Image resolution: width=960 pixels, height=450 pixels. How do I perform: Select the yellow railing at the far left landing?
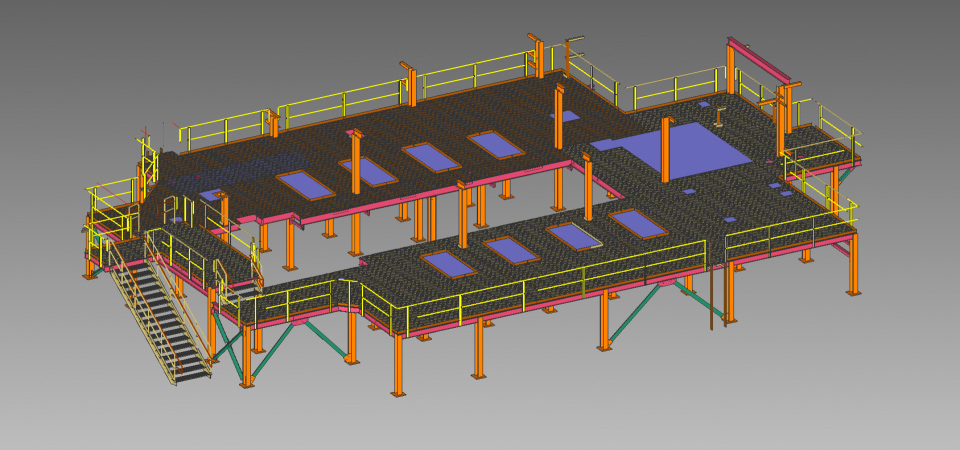[x=110, y=205]
